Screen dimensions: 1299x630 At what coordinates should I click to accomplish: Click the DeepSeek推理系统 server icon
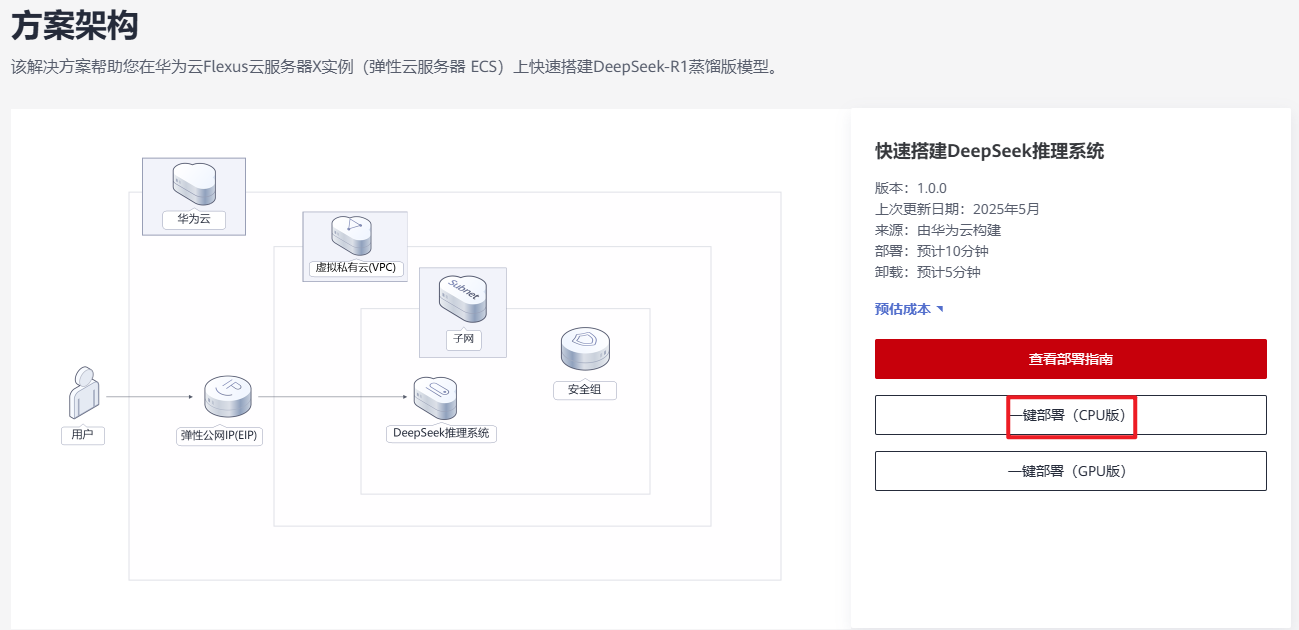pyautogui.click(x=436, y=398)
